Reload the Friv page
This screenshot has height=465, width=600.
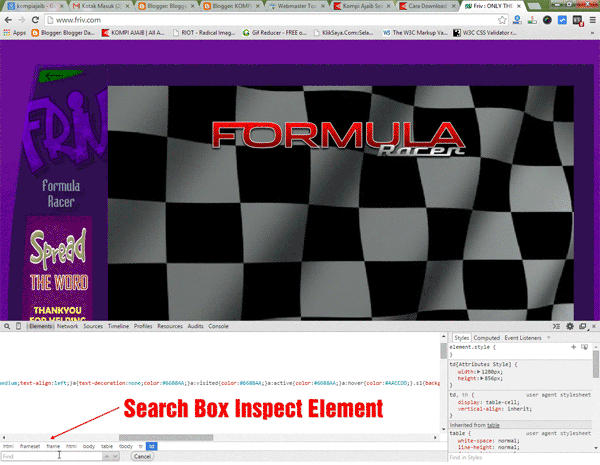(x=35, y=20)
